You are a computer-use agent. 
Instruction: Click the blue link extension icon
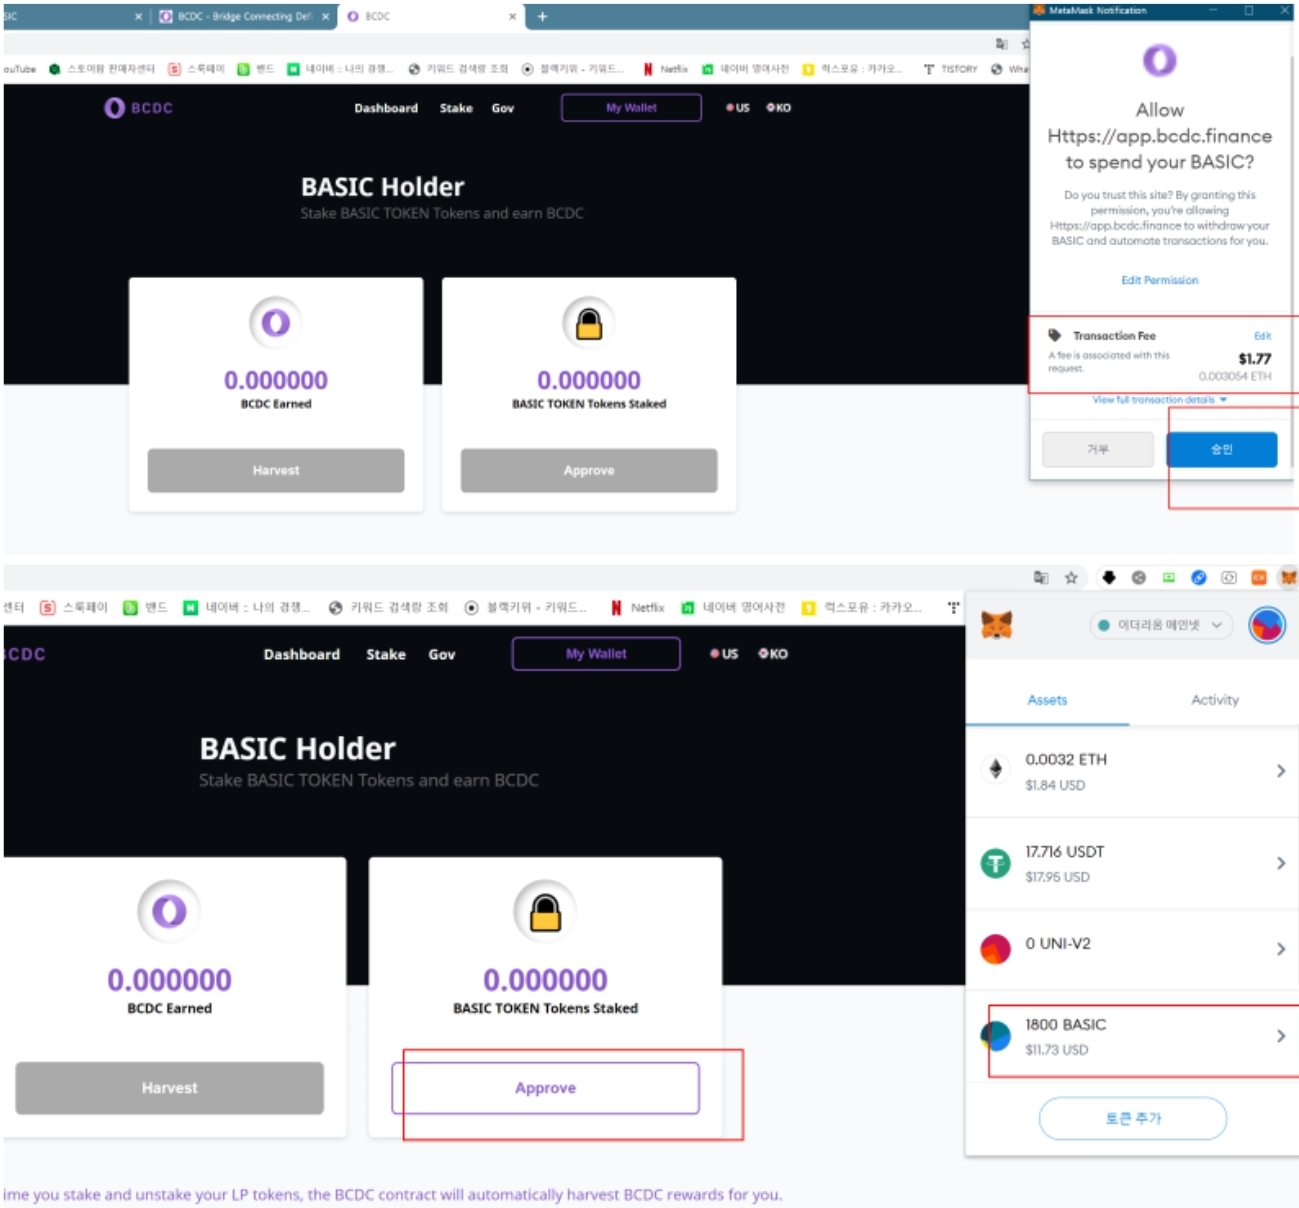click(1199, 577)
